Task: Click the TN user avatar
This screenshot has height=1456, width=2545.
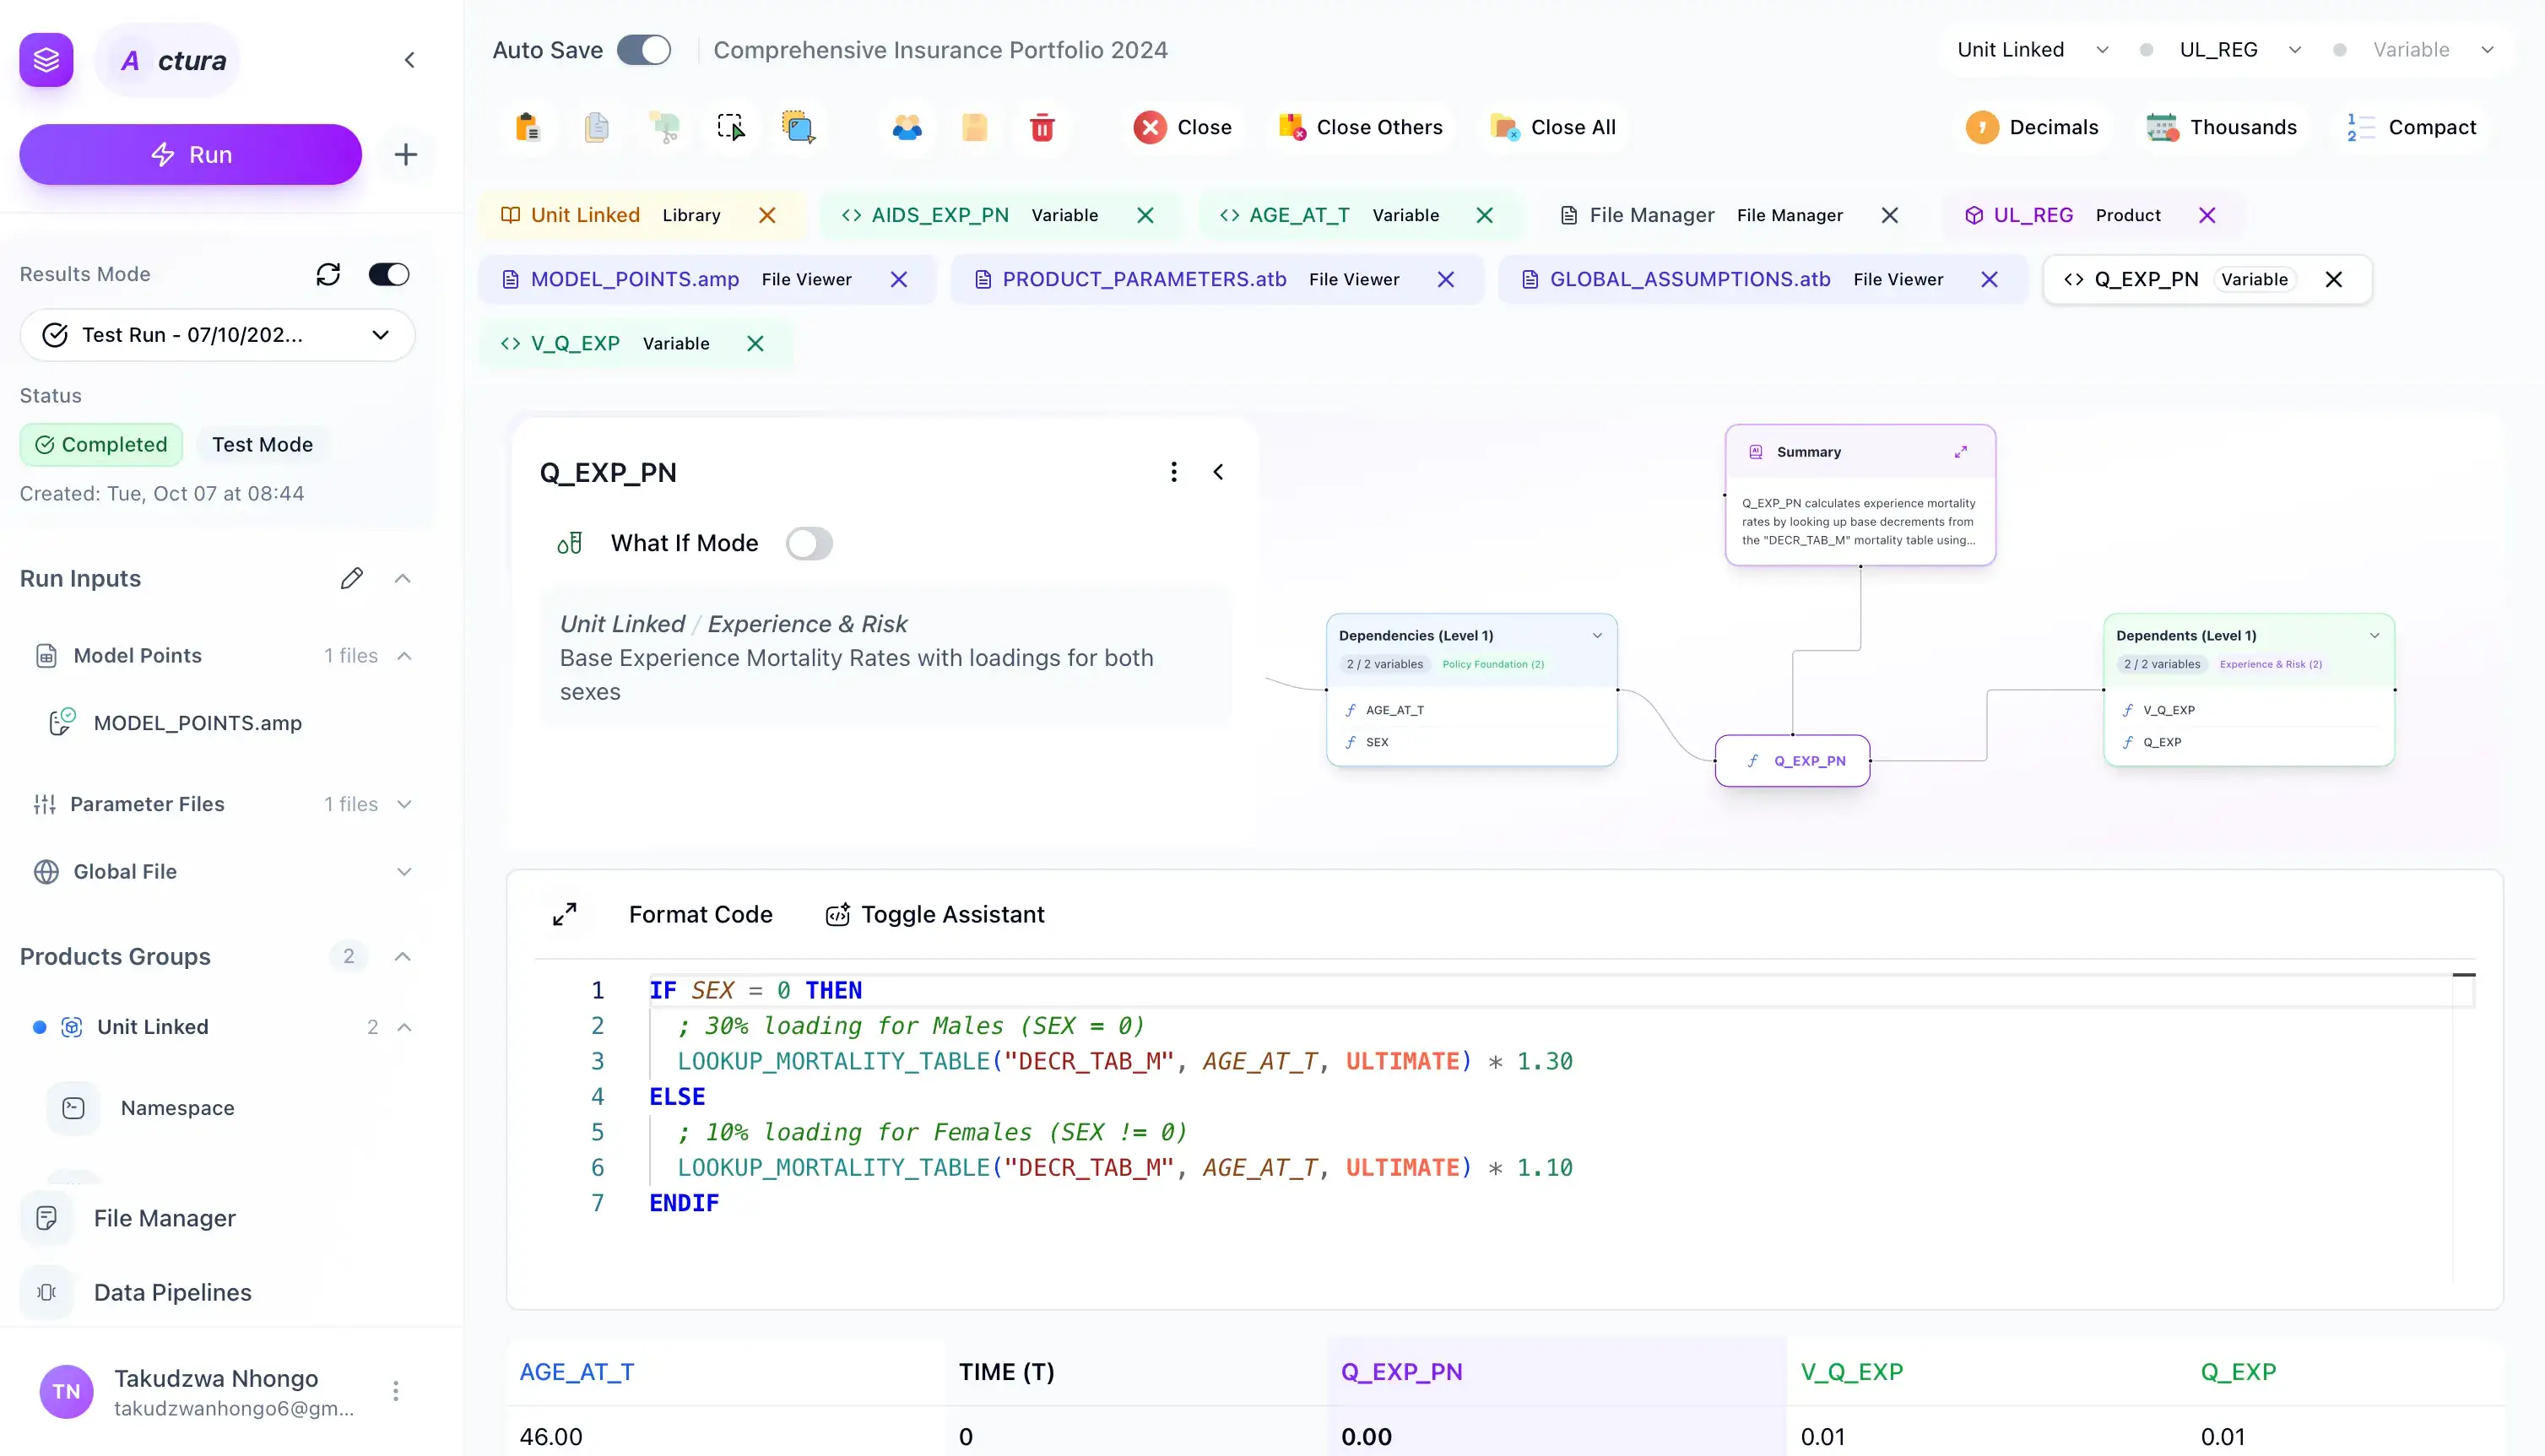Action: coord(66,1391)
